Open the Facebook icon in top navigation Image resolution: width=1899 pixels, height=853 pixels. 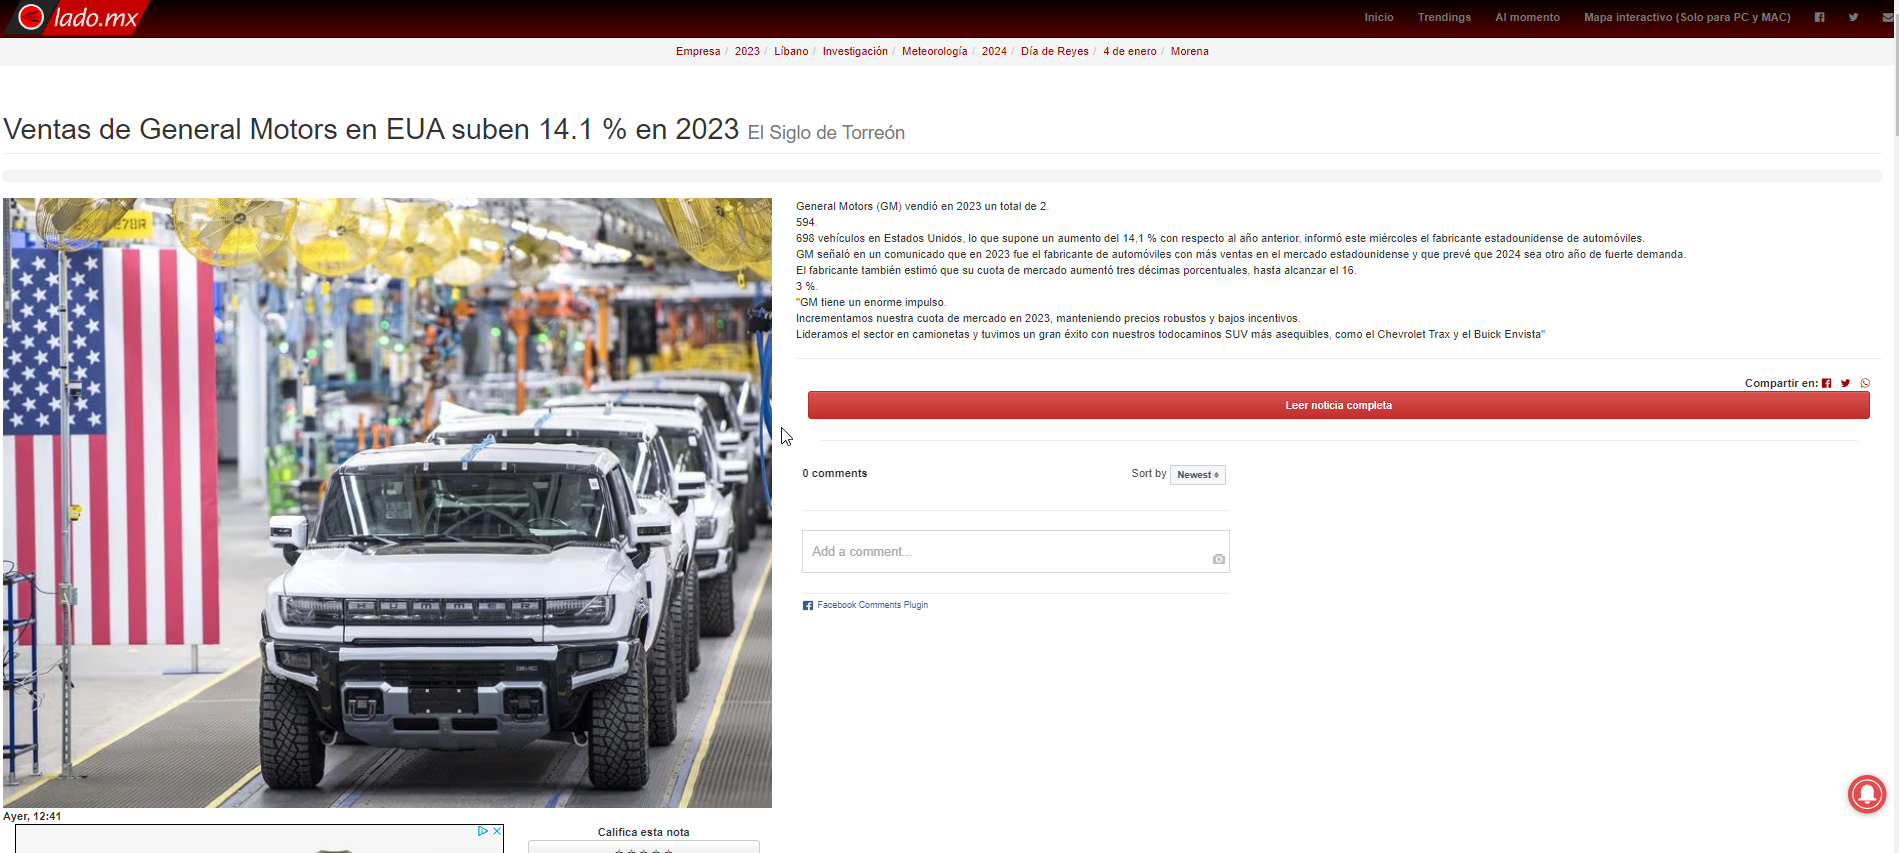(1819, 17)
